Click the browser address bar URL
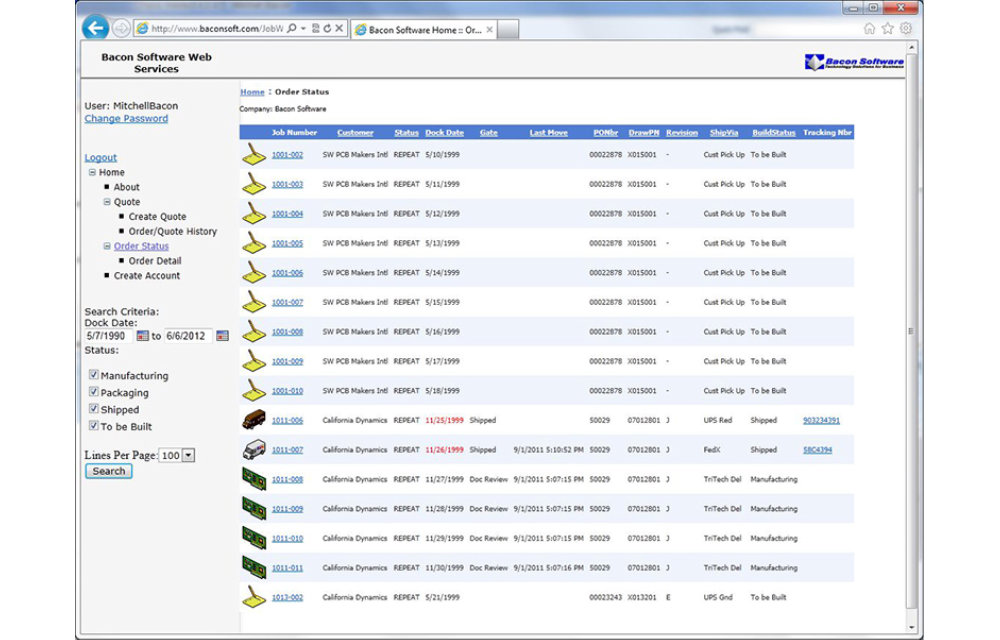Image resolution: width=1000 pixels, height=640 pixels. (217, 29)
